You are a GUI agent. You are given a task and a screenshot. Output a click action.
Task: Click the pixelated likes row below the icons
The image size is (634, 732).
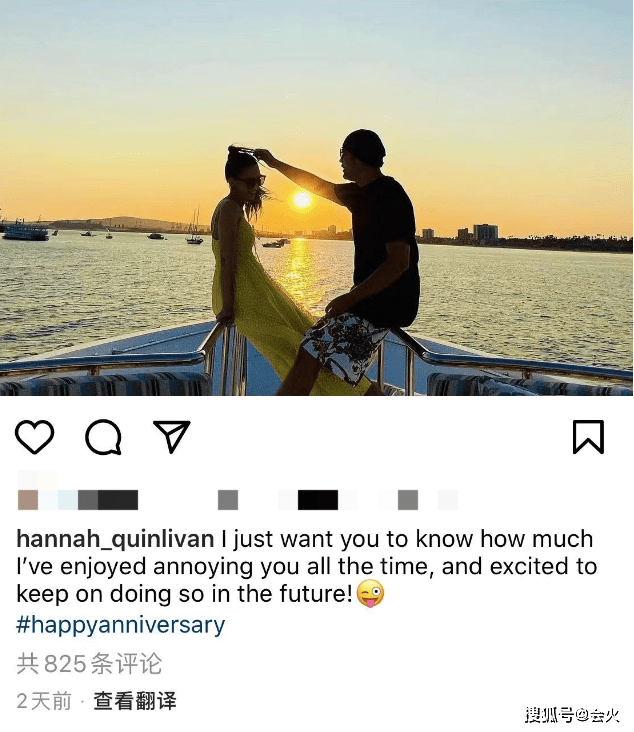238,491
